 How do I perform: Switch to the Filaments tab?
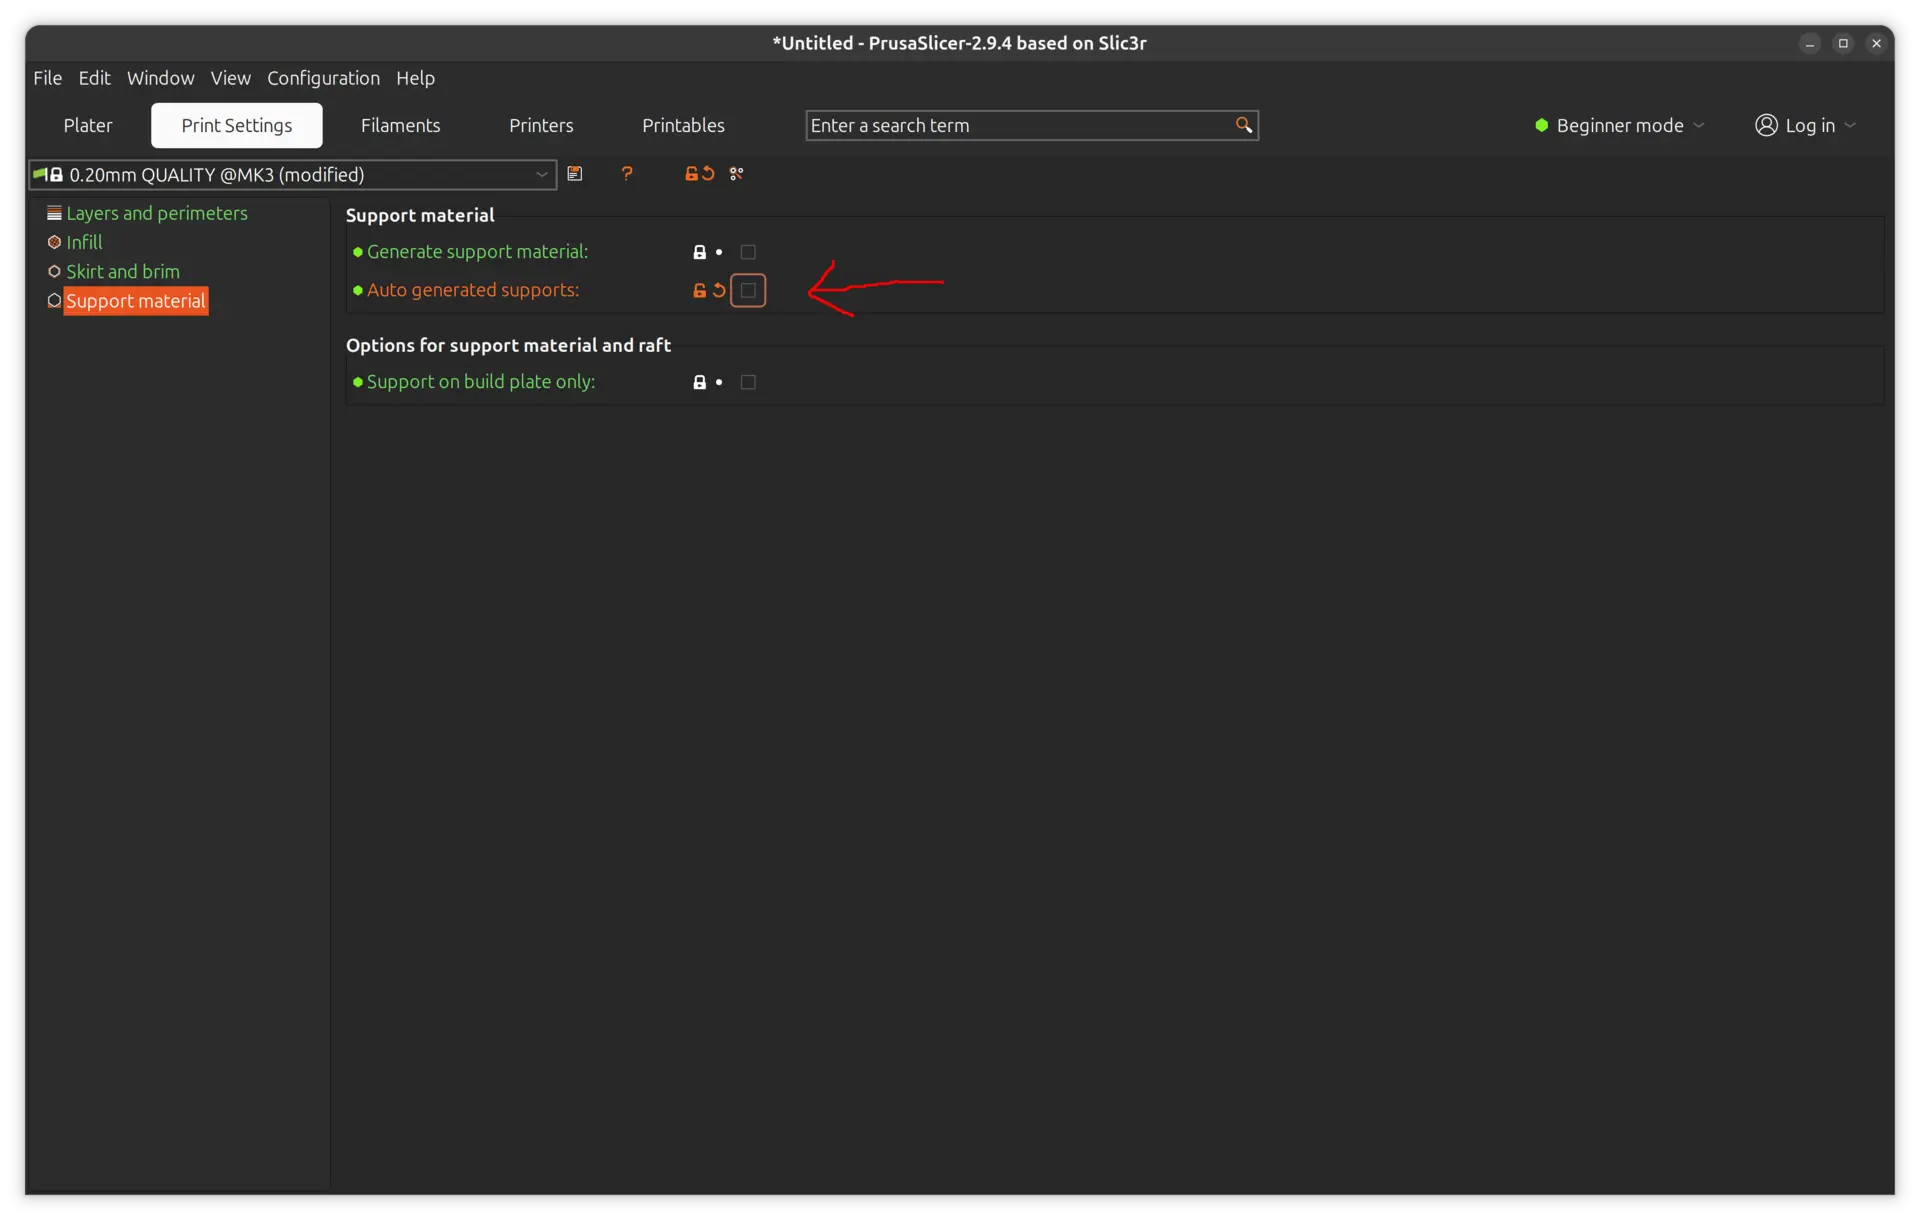tap(400, 125)
